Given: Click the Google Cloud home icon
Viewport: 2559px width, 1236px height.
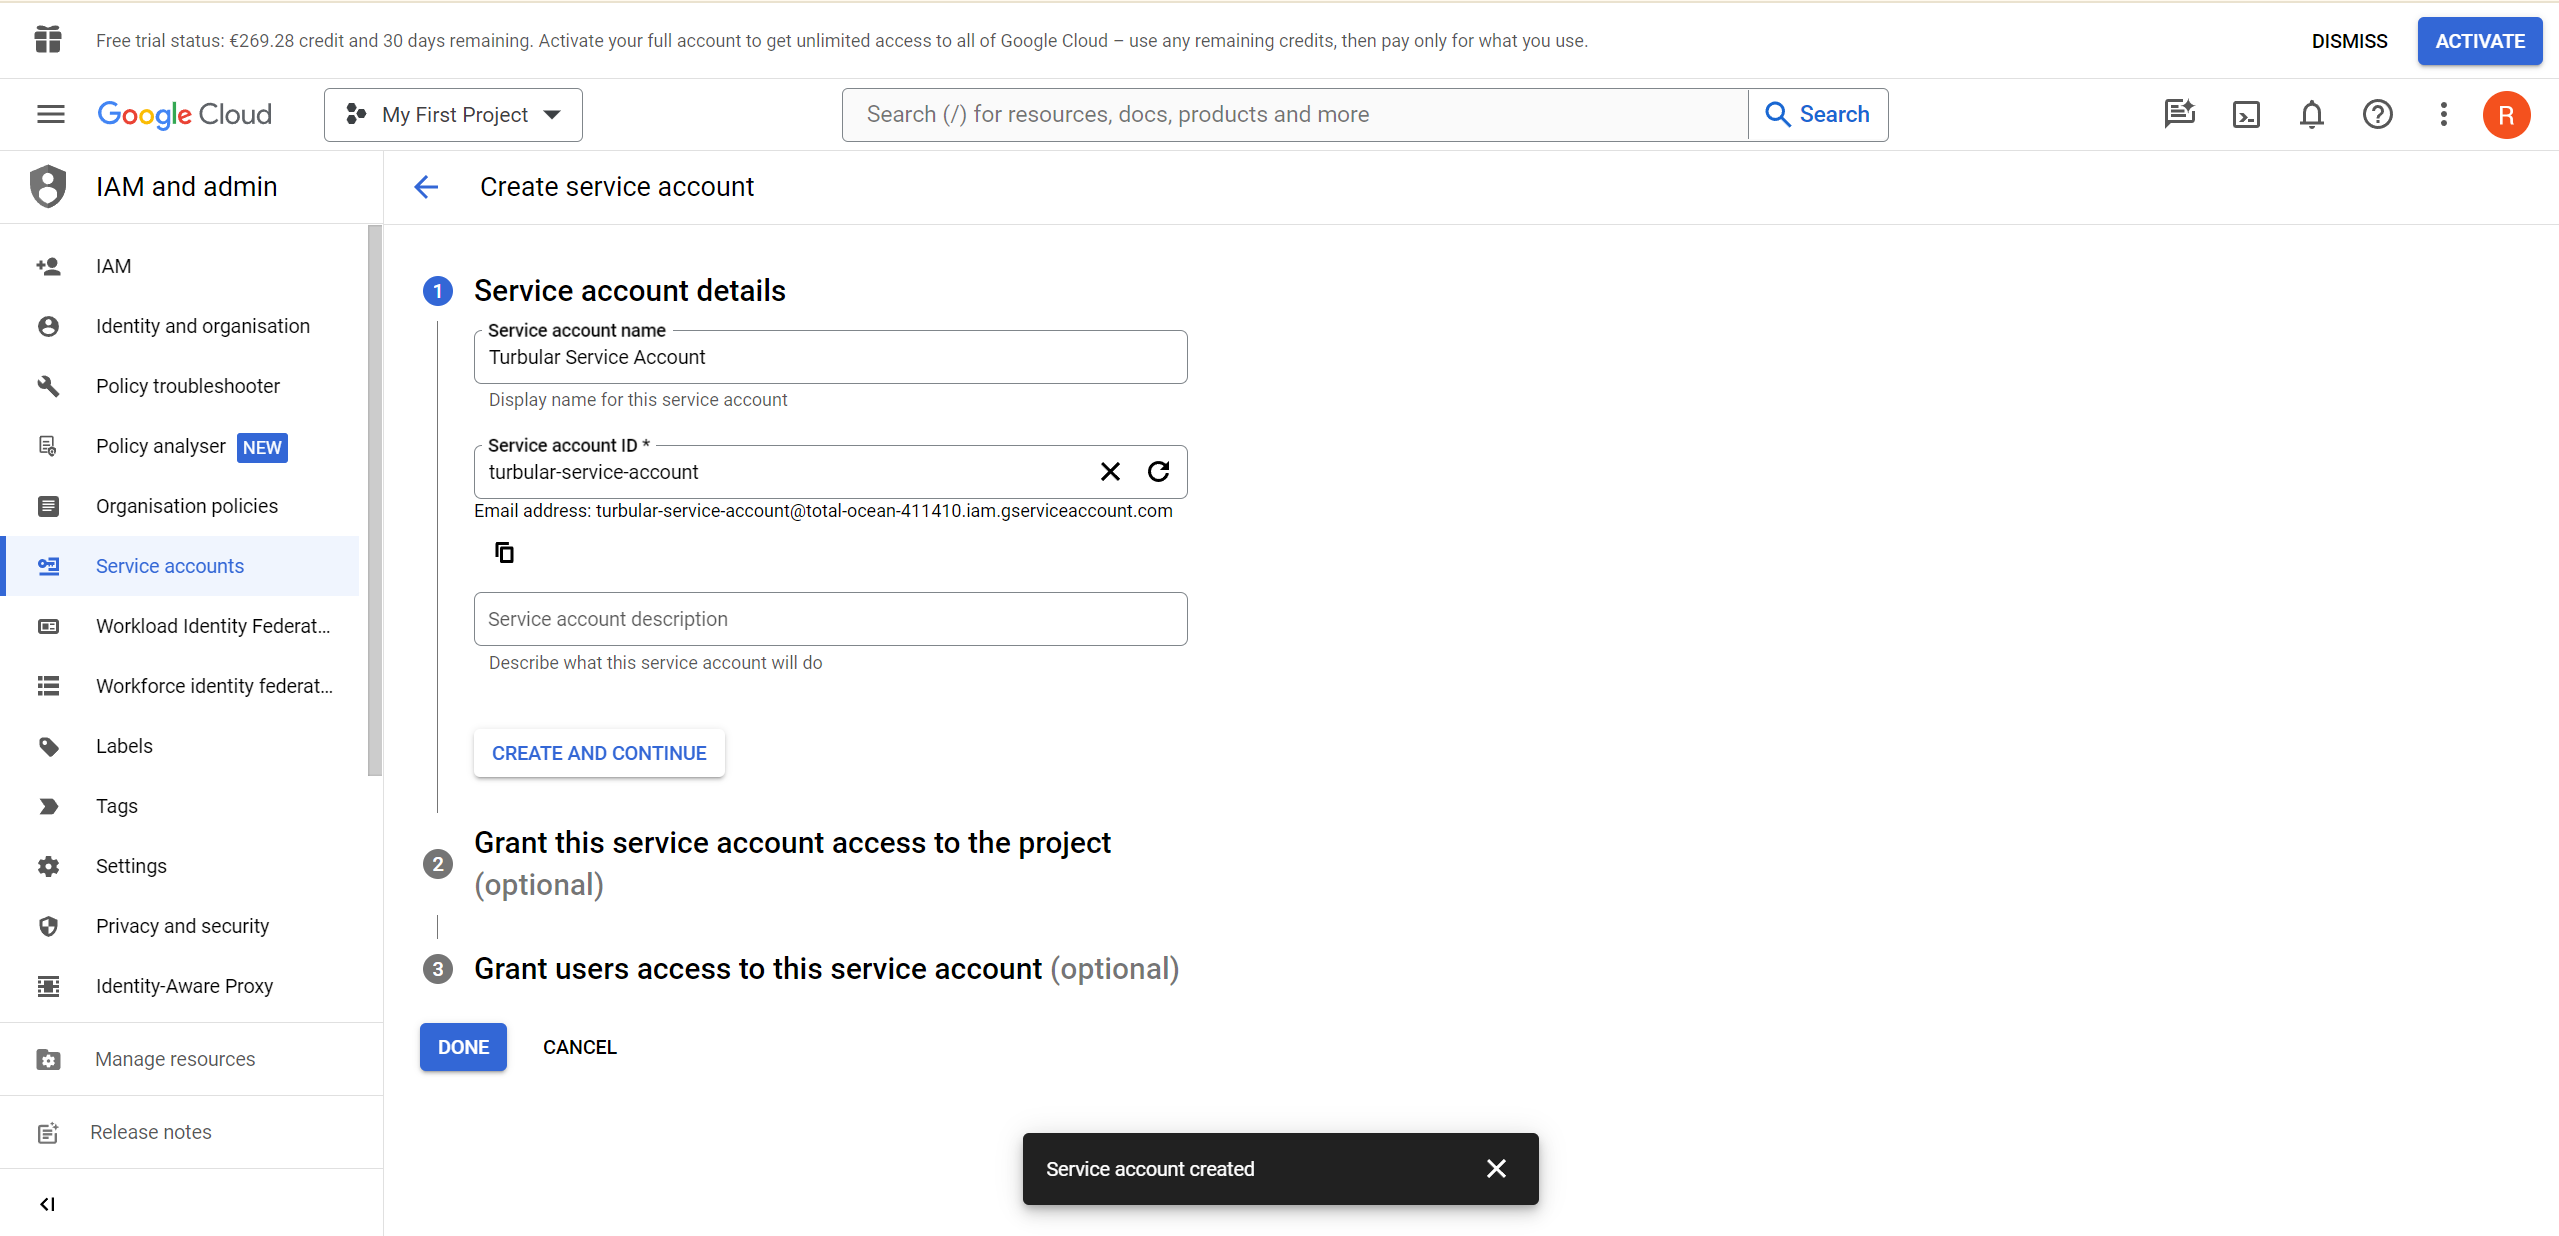Looking at the screenshot, I should (x=186, y=114).
